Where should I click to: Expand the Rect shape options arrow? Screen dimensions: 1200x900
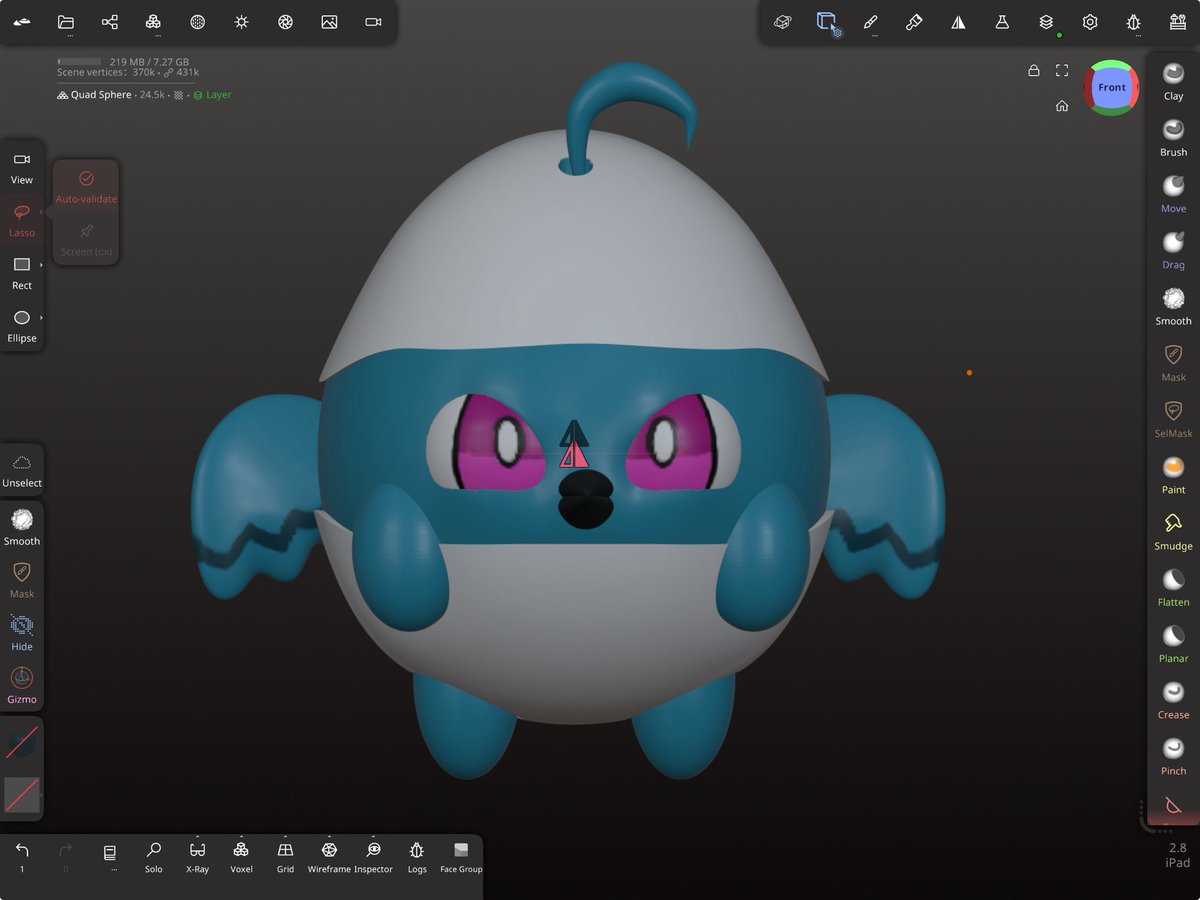click(x=41, y=265)
